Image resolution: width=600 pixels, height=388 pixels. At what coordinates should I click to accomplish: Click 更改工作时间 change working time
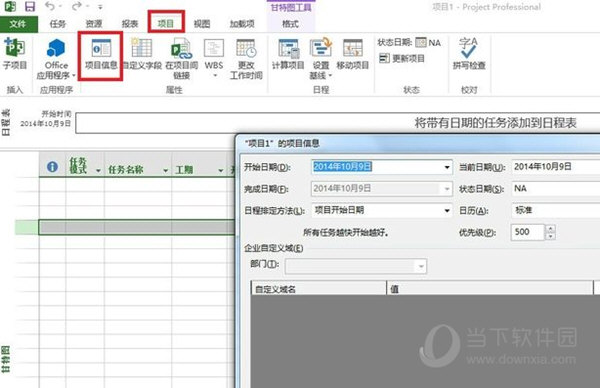pos(246,58)
